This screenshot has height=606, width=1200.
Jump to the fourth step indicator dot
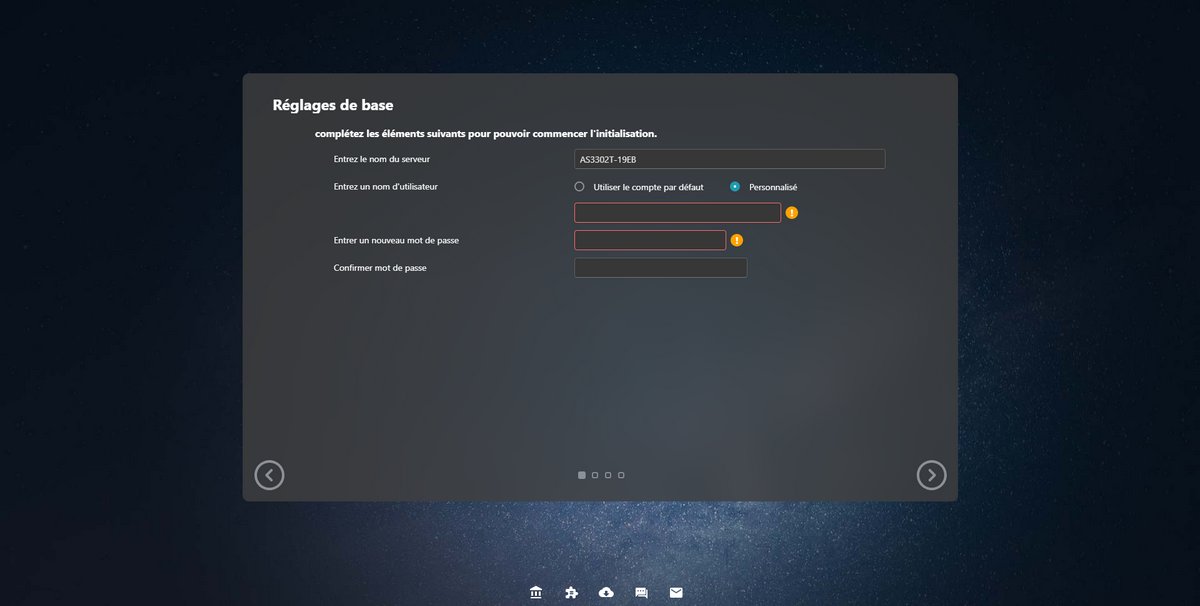click(x=621, y=475)
